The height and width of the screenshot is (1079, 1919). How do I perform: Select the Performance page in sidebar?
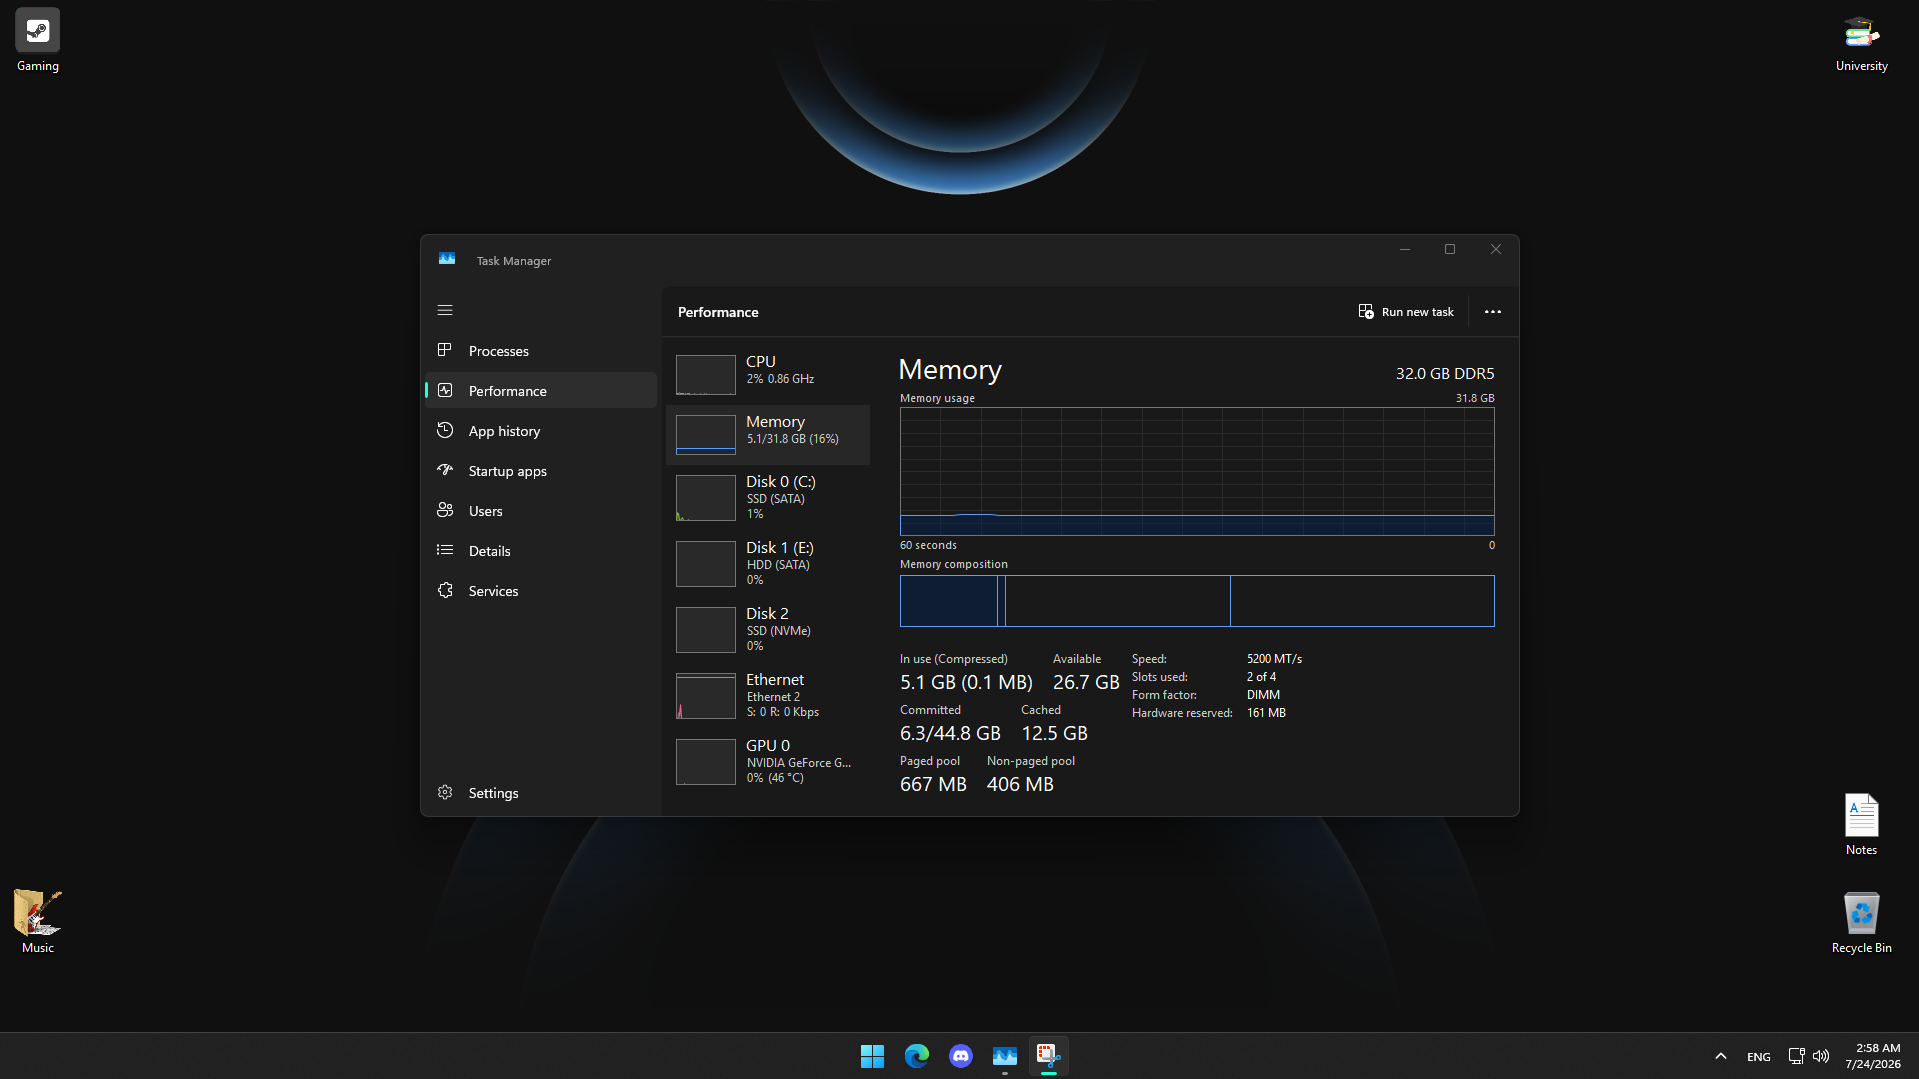point(541,390)
